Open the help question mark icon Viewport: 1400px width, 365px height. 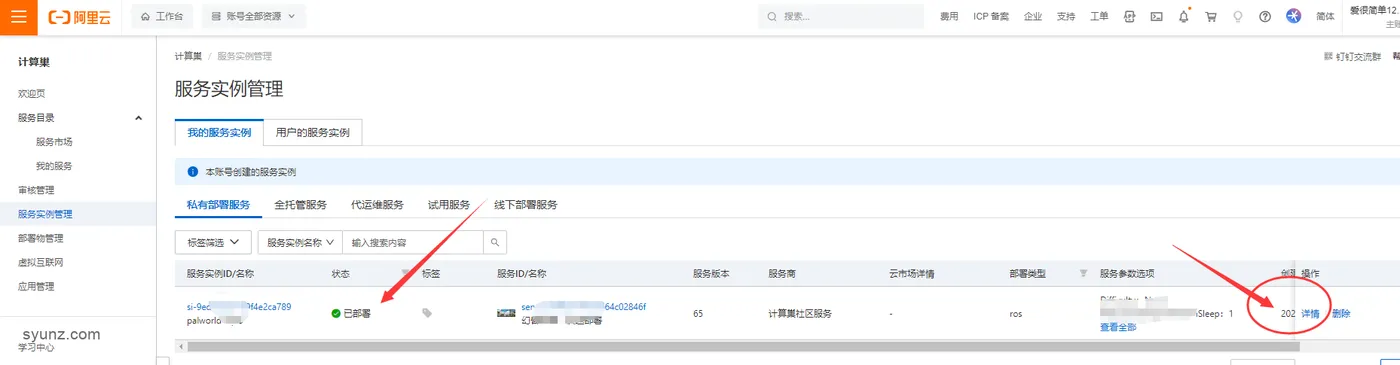click(x=1265, y=17)
